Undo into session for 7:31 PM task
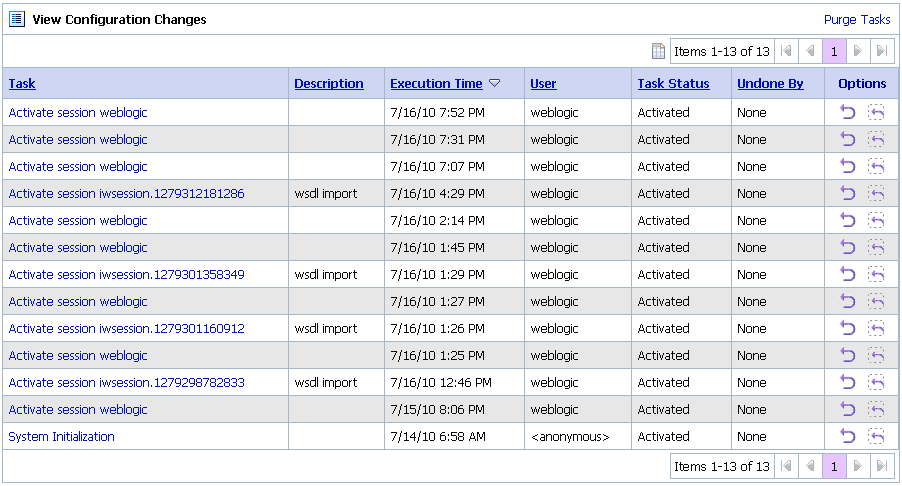The width and height of the screenshot is (902, 486). (876, 139)
